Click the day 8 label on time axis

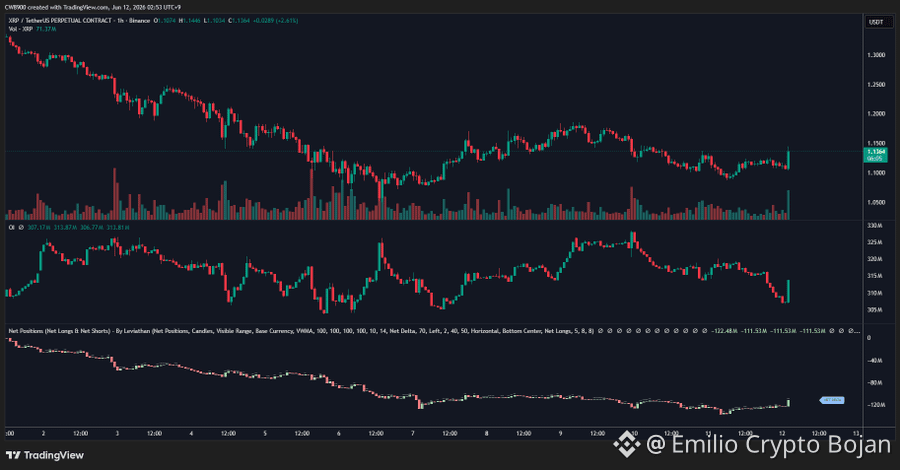tap(486, 433)
